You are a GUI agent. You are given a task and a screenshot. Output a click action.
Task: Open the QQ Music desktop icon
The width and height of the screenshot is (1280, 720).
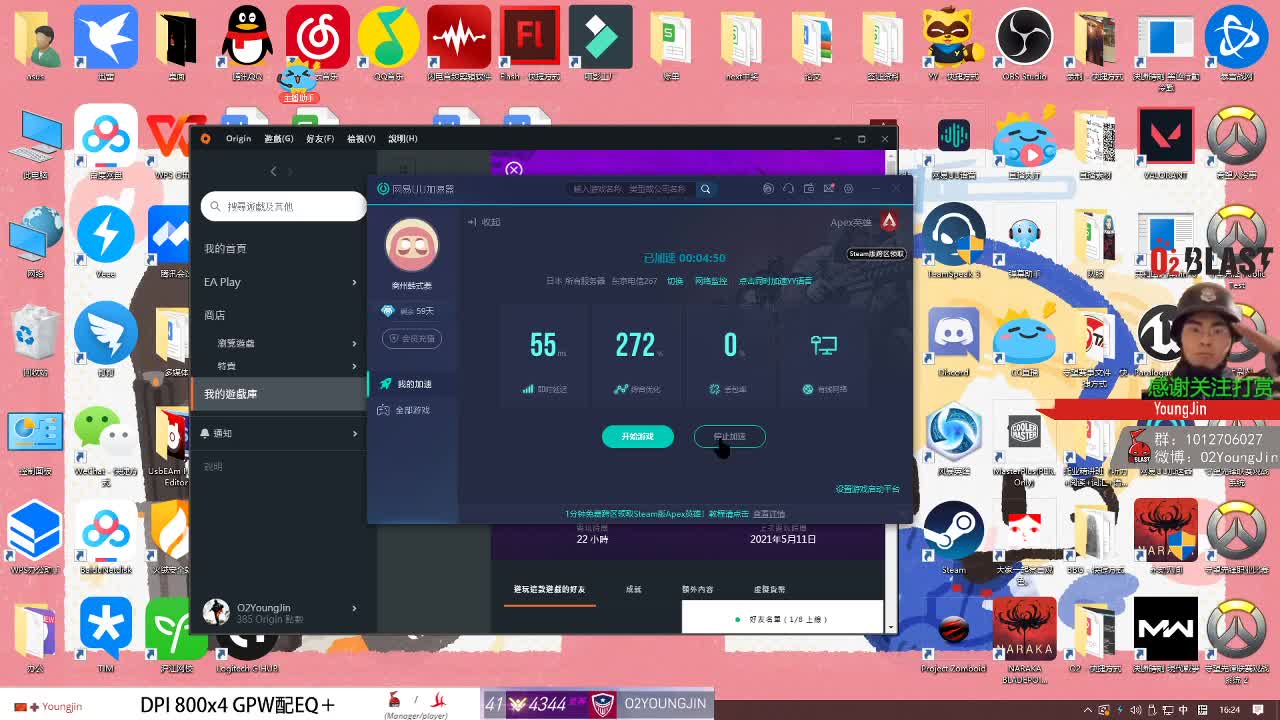coord(388,43)
